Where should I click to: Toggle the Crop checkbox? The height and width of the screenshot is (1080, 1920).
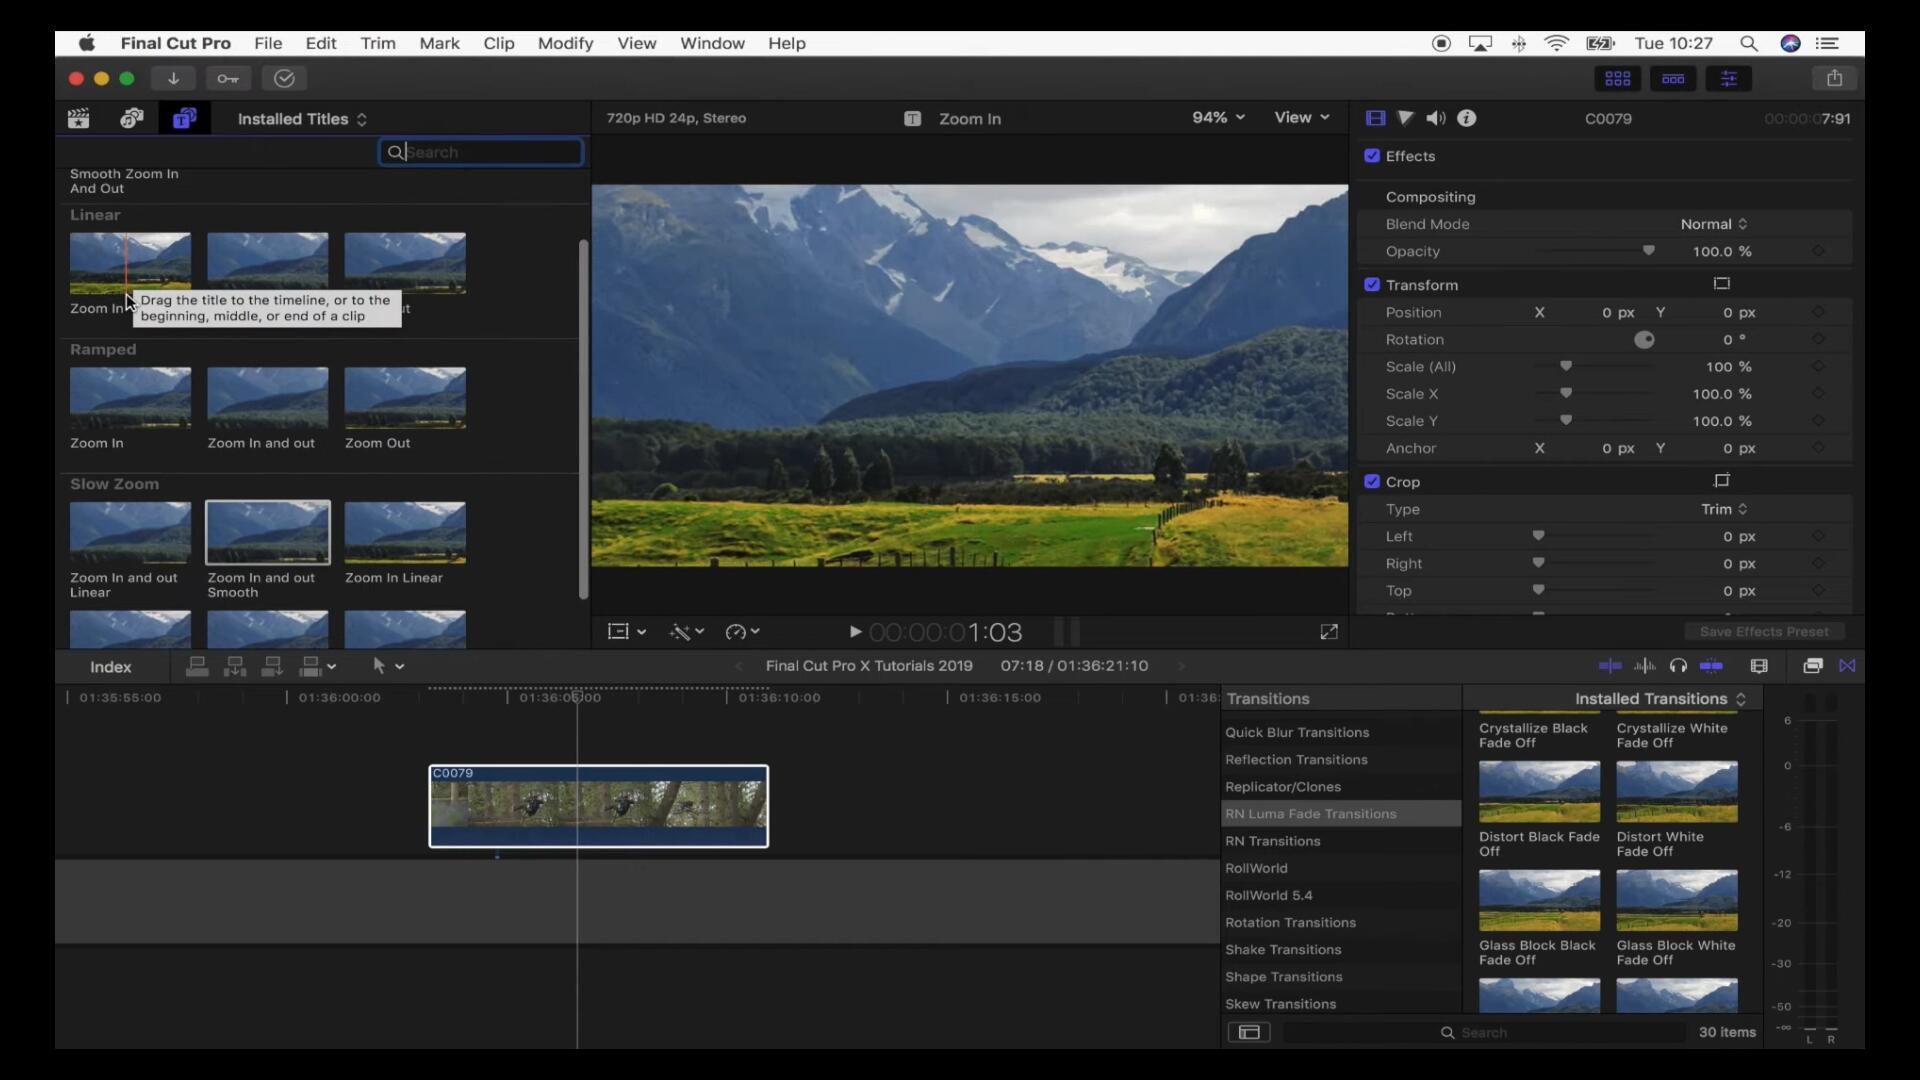click(1372, 482)
